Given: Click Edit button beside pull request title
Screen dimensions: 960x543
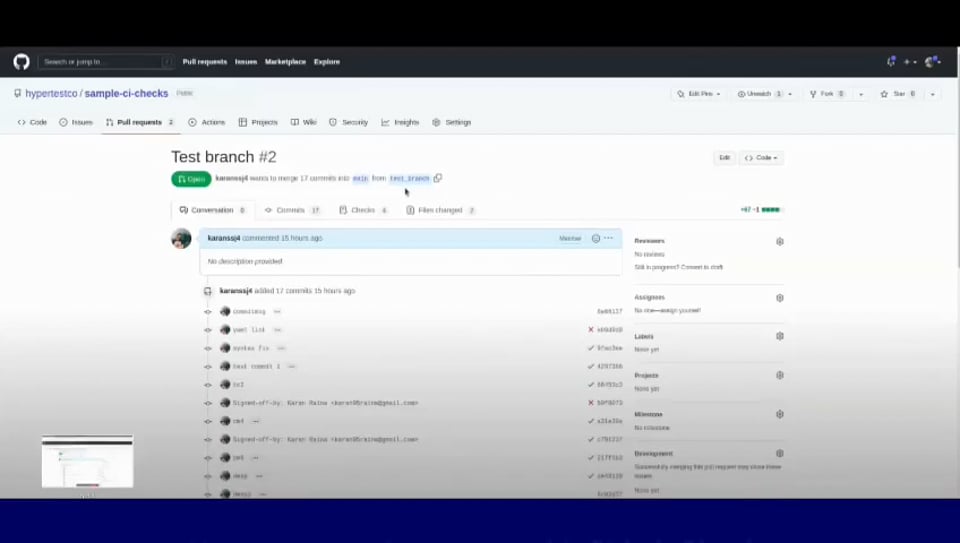Looking at the screenshot, I should point(724,158).
